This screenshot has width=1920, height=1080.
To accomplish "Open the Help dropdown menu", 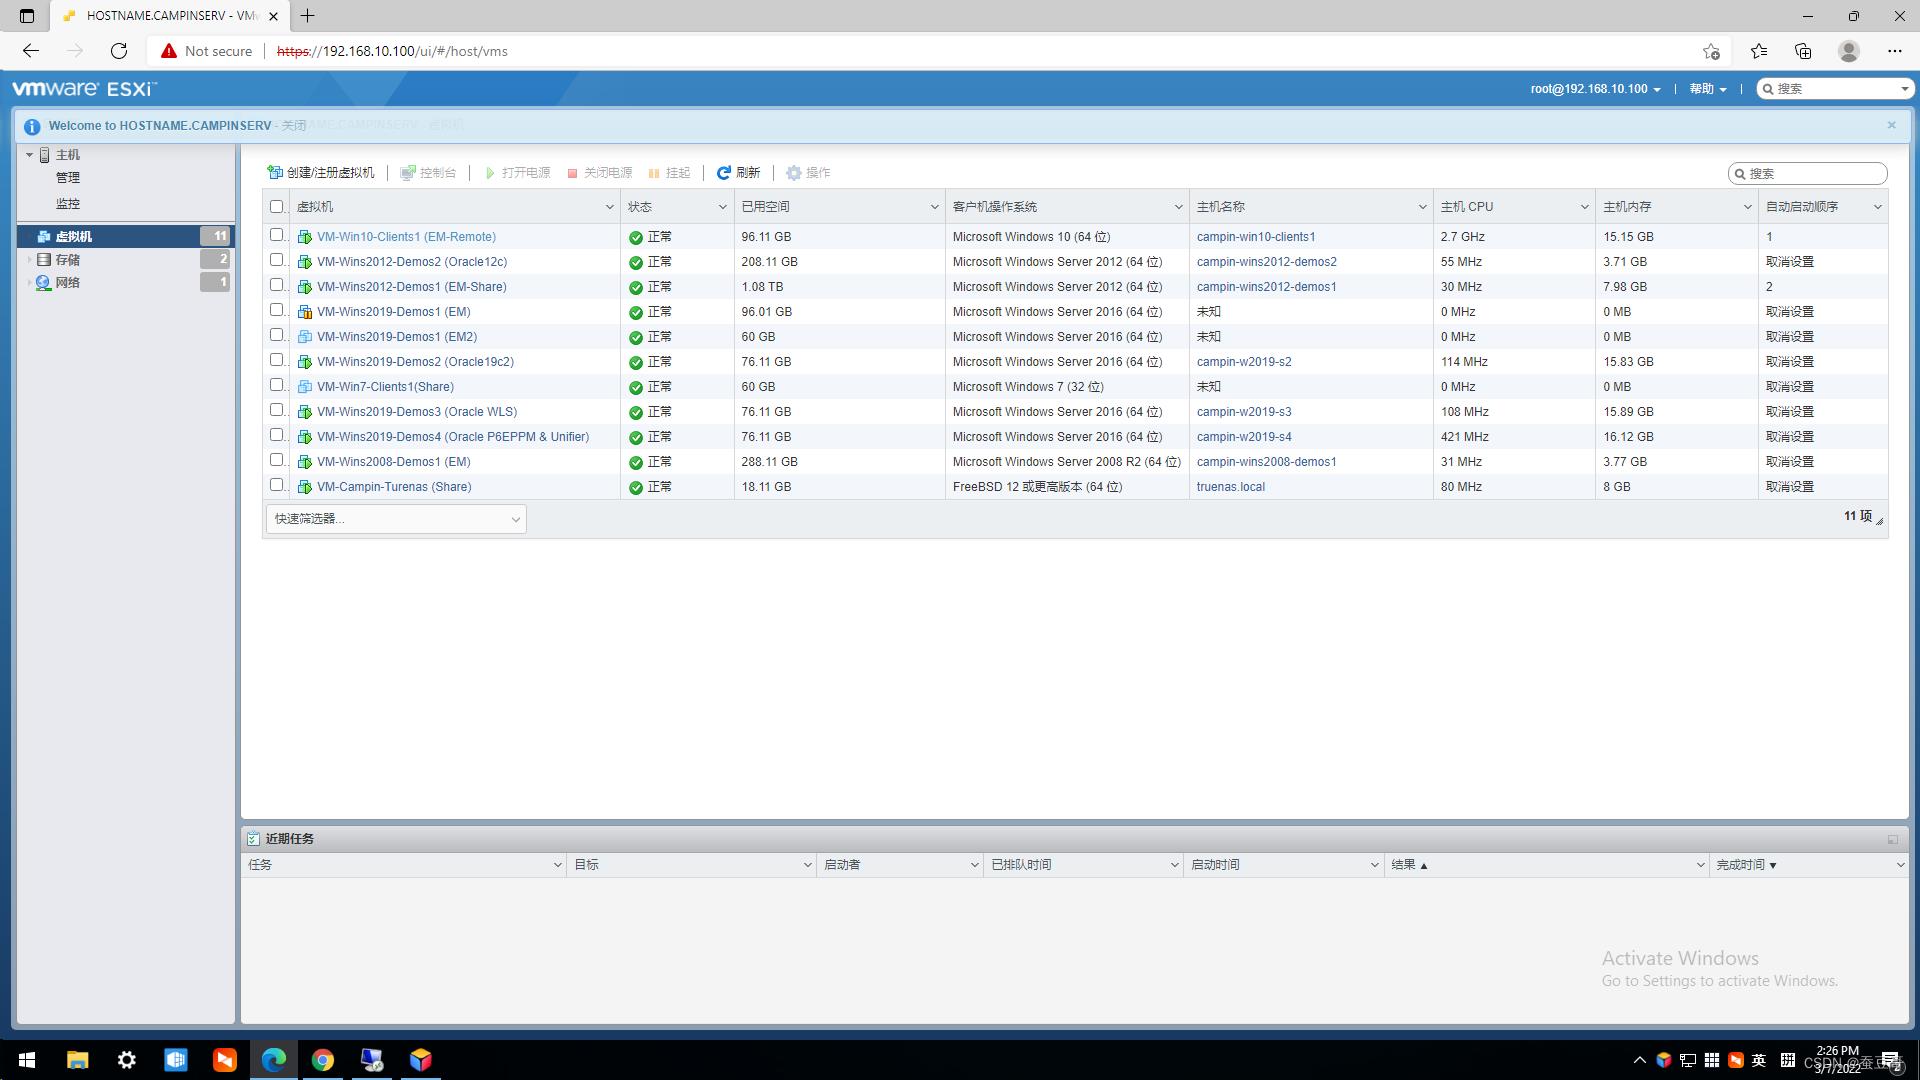I will (1708, 89).
